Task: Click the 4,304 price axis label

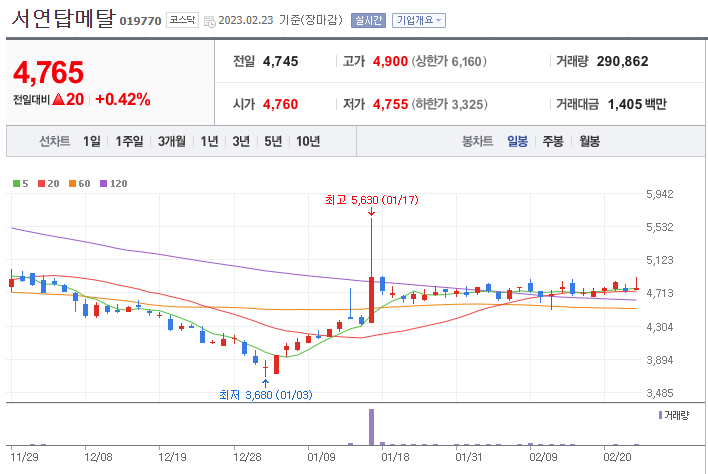Action: click(x=660, y=327)
